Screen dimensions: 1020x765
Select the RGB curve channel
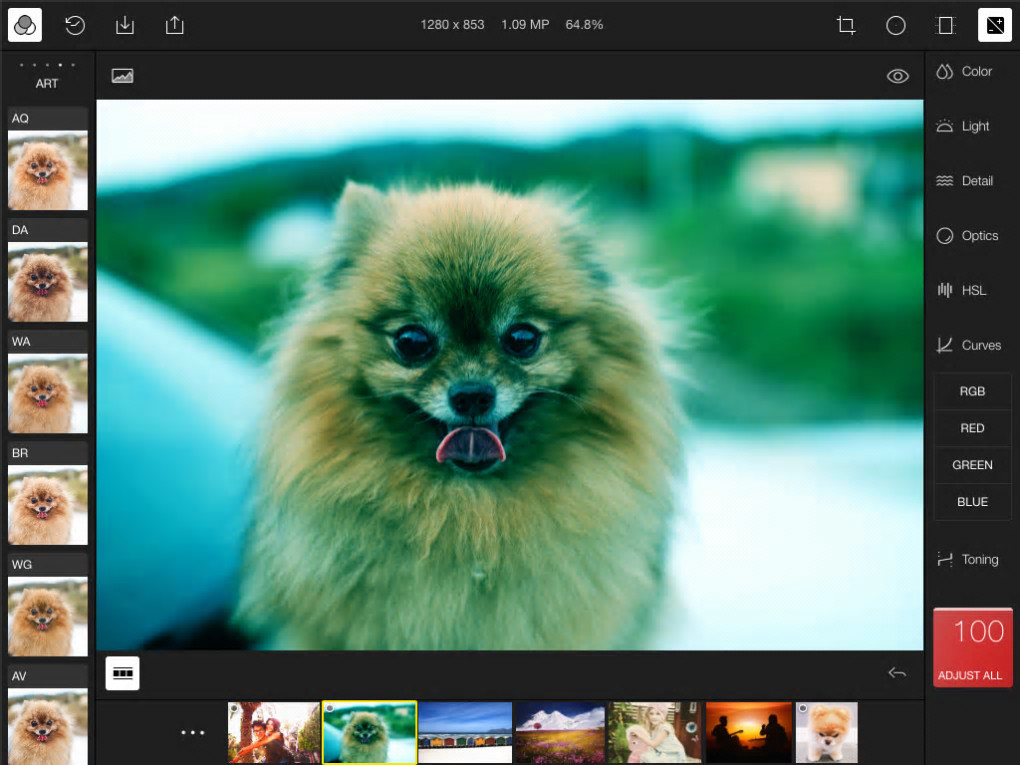[973, 391]
